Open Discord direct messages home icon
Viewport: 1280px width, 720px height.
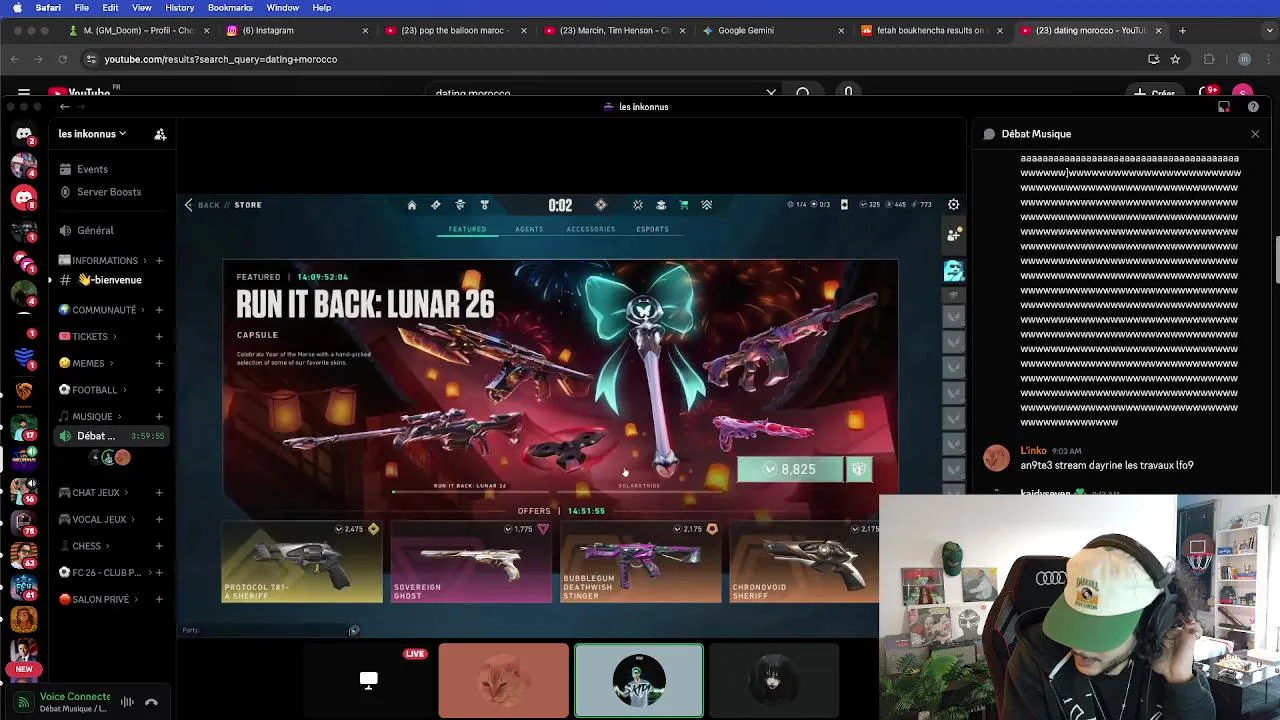(x=24, y=134)
